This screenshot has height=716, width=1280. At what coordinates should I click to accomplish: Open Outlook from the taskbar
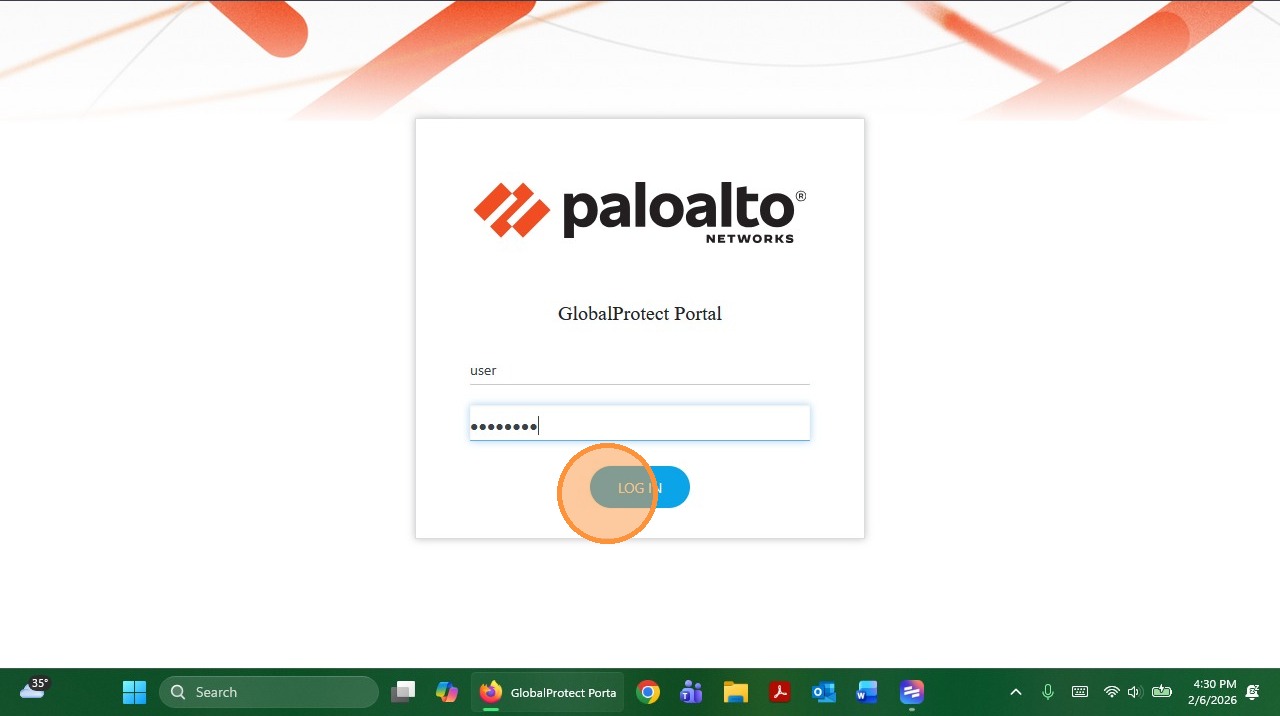click(824, 692)
